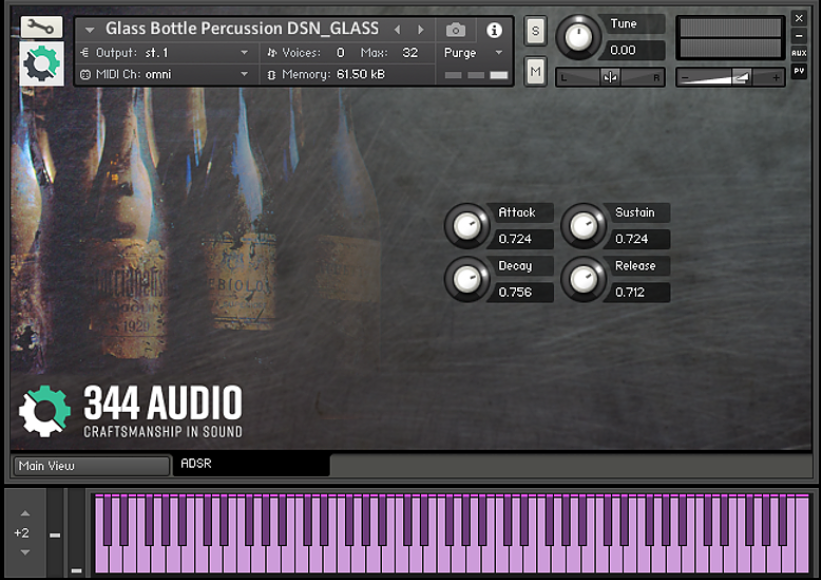This screenshot has width=821, height=580.
Task: Click the 344 Audio gear instrument icon
Action: click(41, 63)
